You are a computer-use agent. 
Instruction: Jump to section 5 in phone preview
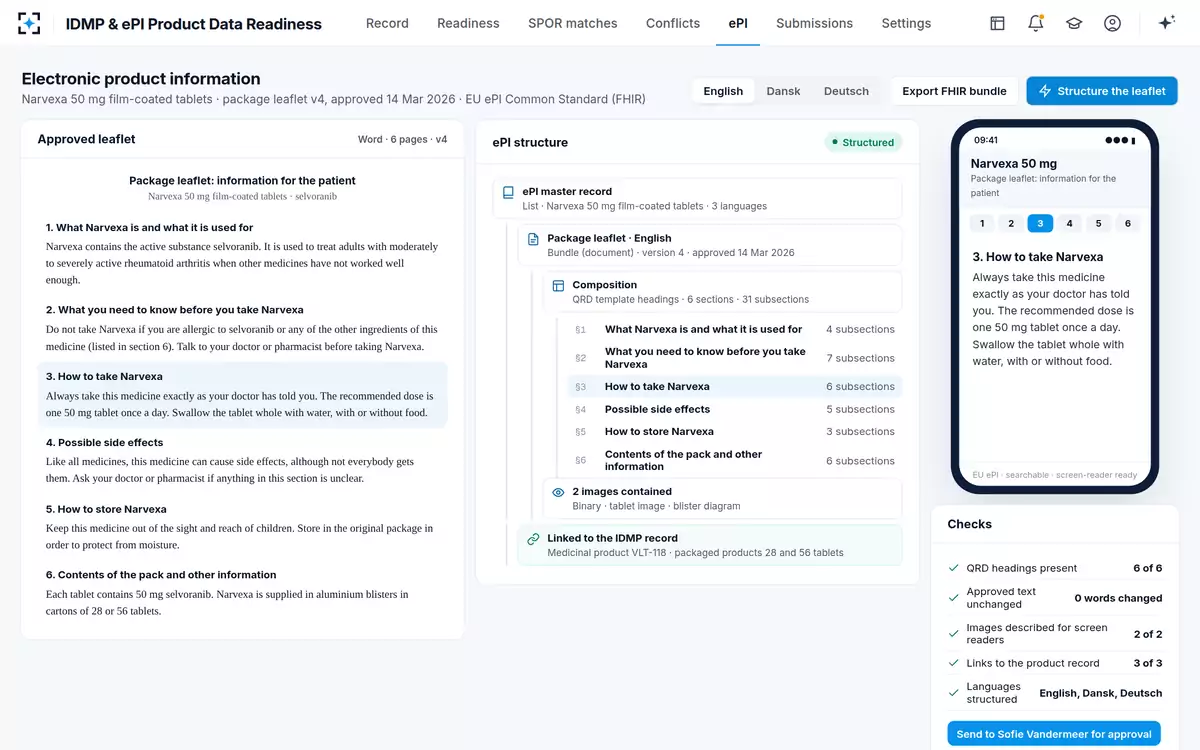pyautogui.click(x=1098, y=223)
